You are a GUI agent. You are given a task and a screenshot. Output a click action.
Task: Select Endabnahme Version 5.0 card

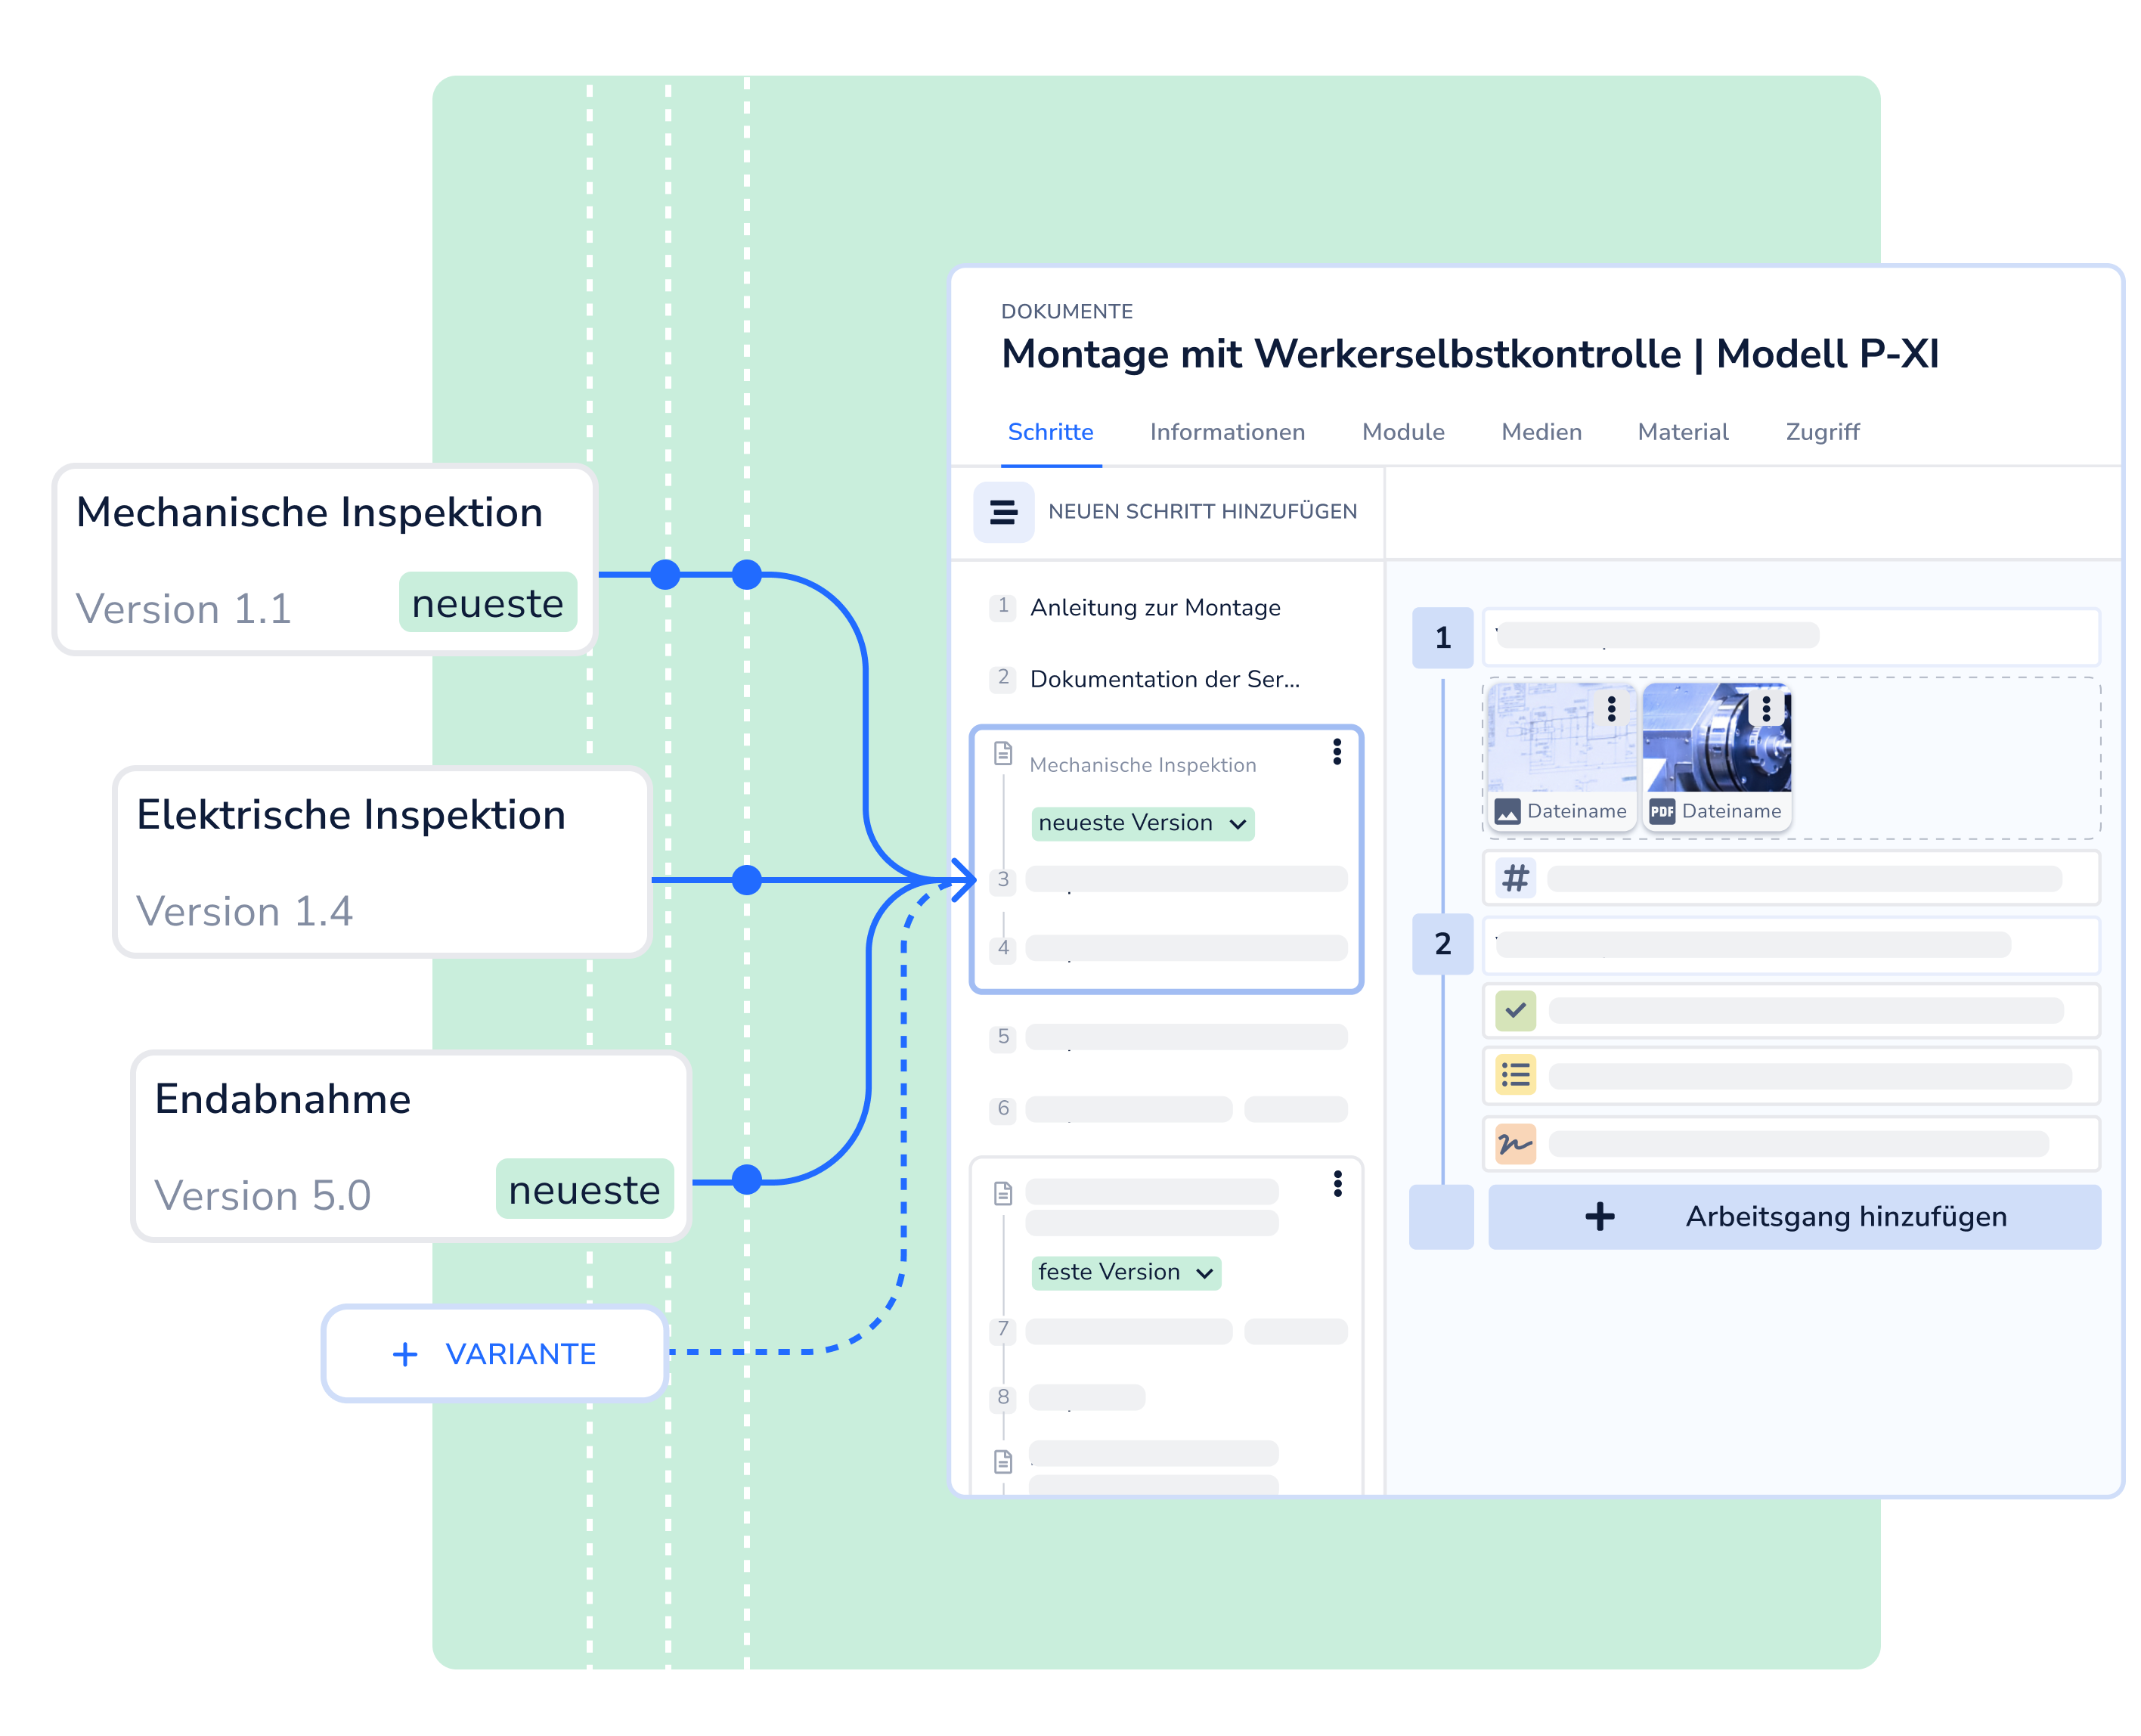[411, 1146]
